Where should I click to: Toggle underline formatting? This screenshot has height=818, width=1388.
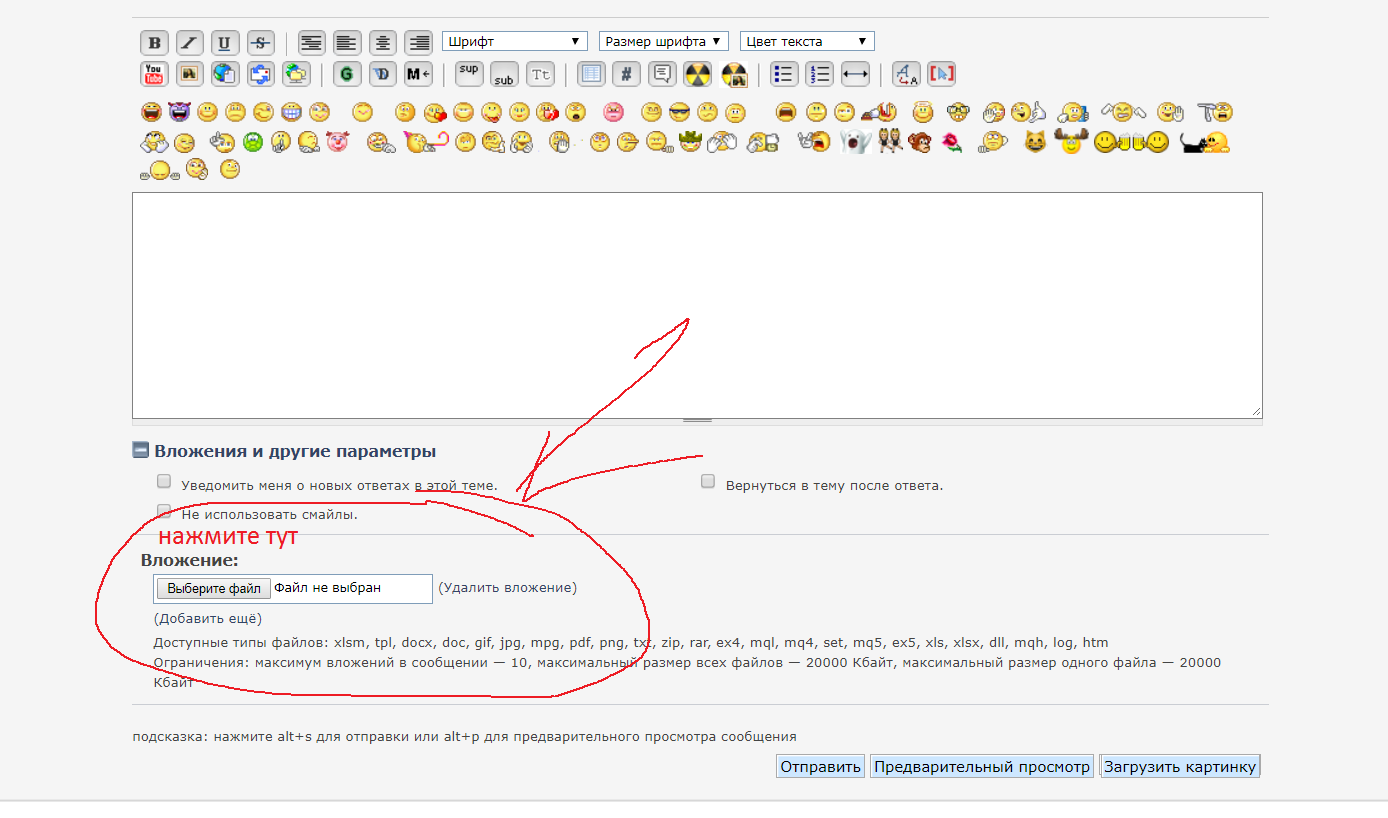[x=224, y=43]
